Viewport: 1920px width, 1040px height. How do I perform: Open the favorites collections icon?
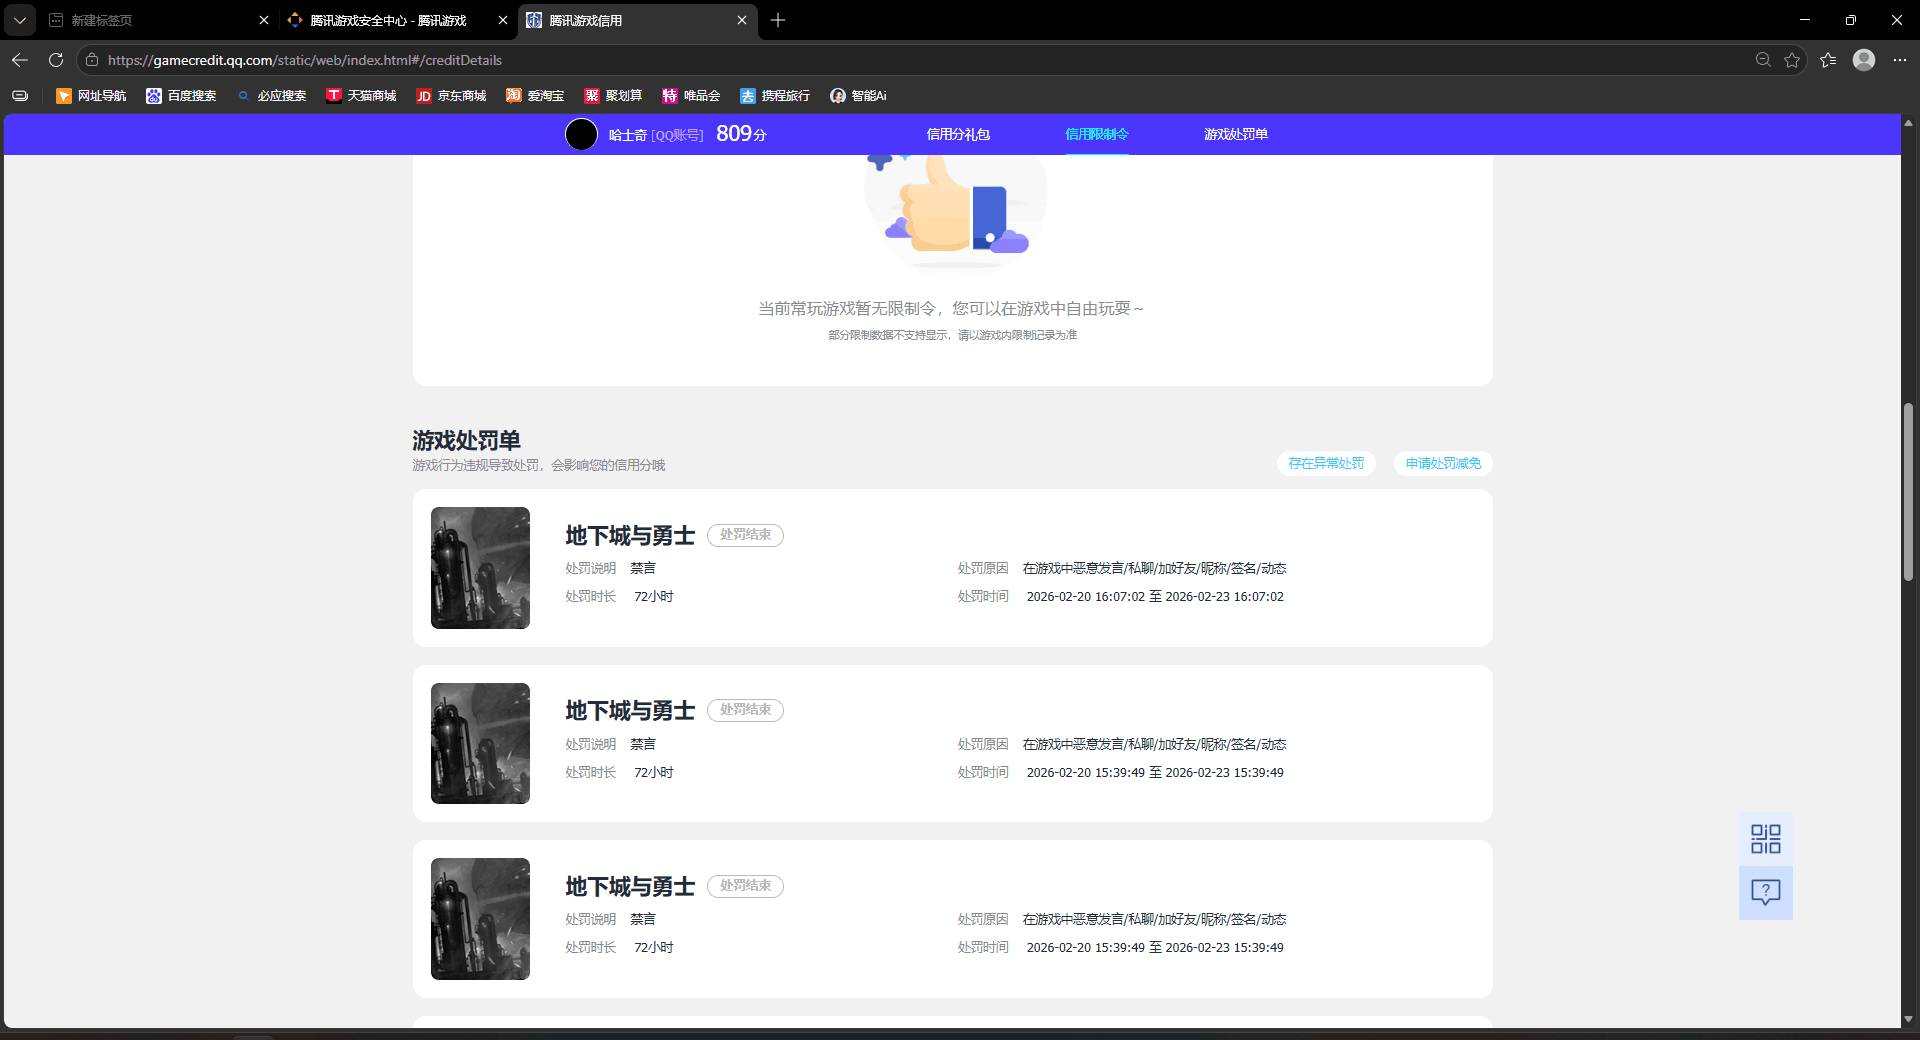(1828, 60)
